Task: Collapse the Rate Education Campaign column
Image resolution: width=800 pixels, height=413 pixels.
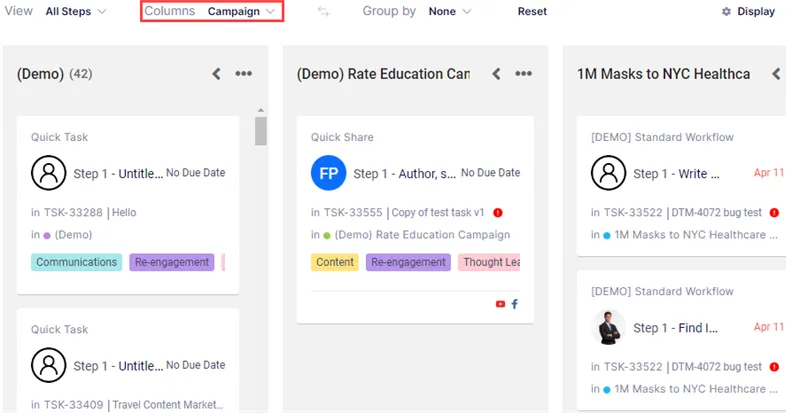Action: coord(496,74)
